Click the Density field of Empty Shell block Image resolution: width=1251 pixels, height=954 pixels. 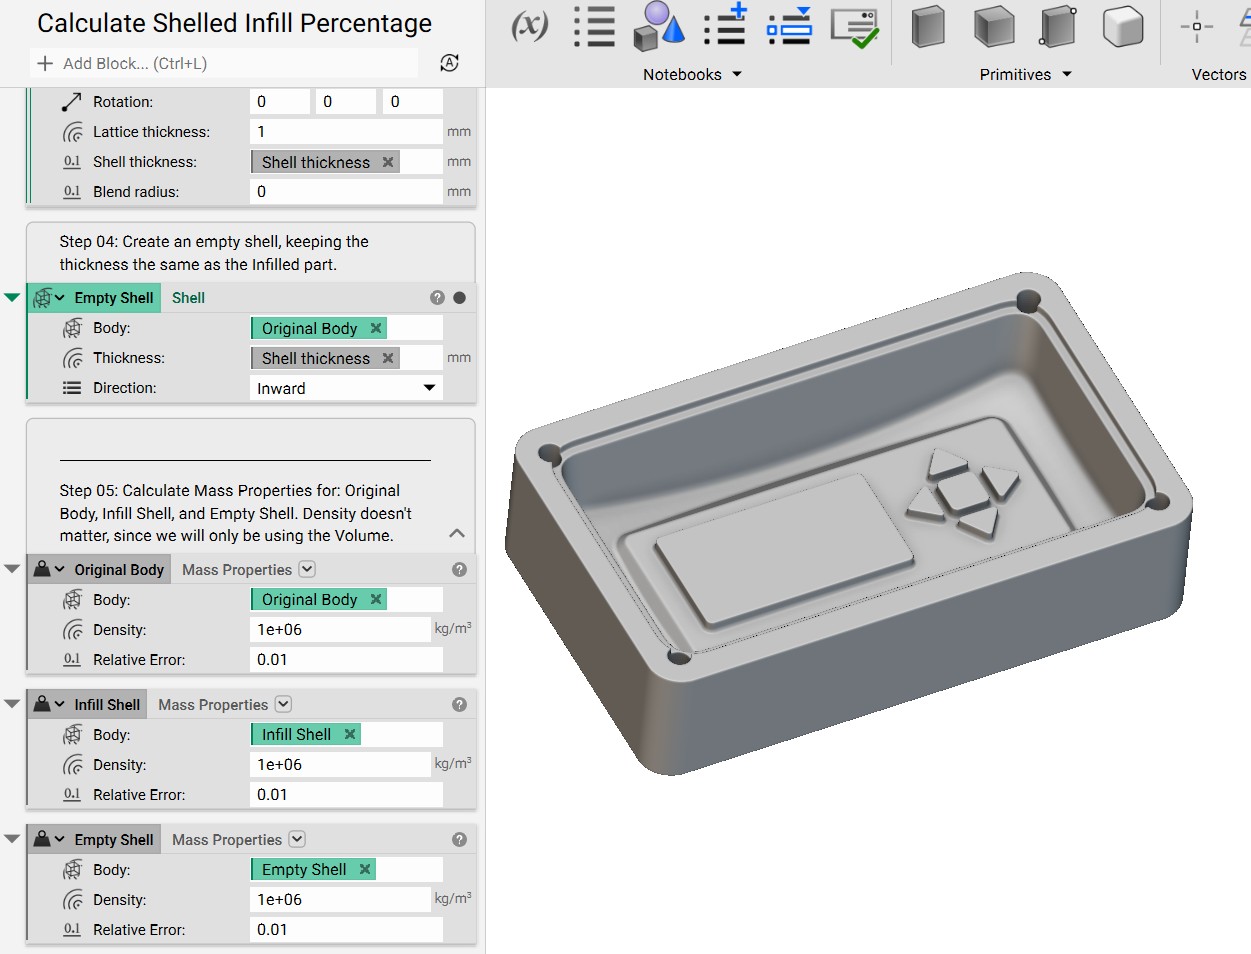[340, 899]
